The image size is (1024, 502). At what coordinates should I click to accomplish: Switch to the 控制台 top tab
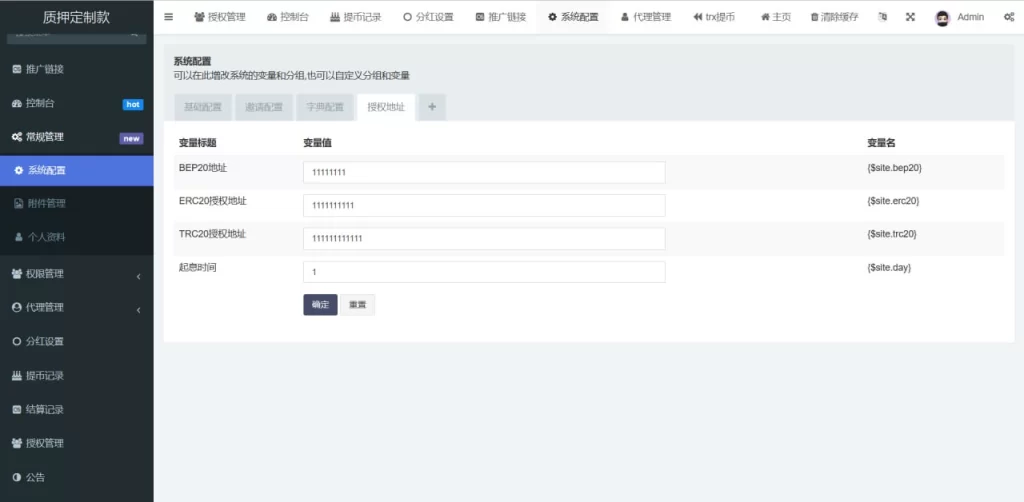tap(288, 17)
